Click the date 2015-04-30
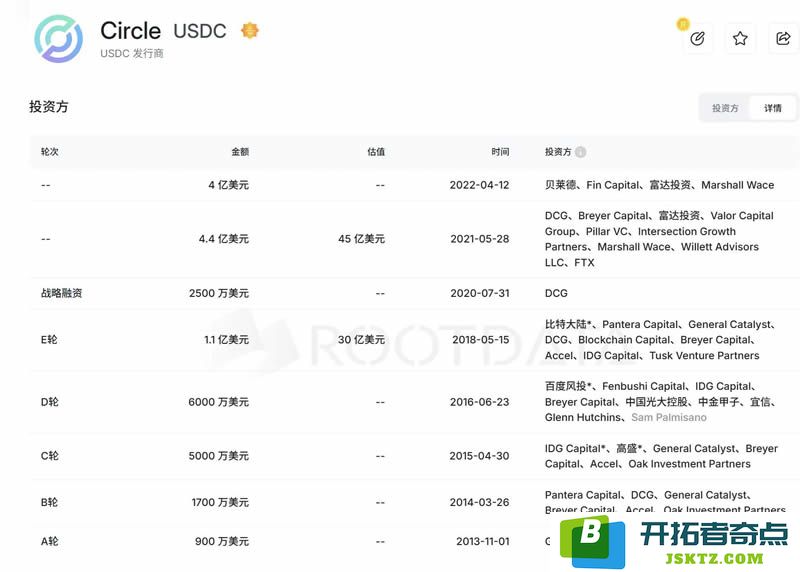Viewport: 800px width, 572px height. (479, 456)
